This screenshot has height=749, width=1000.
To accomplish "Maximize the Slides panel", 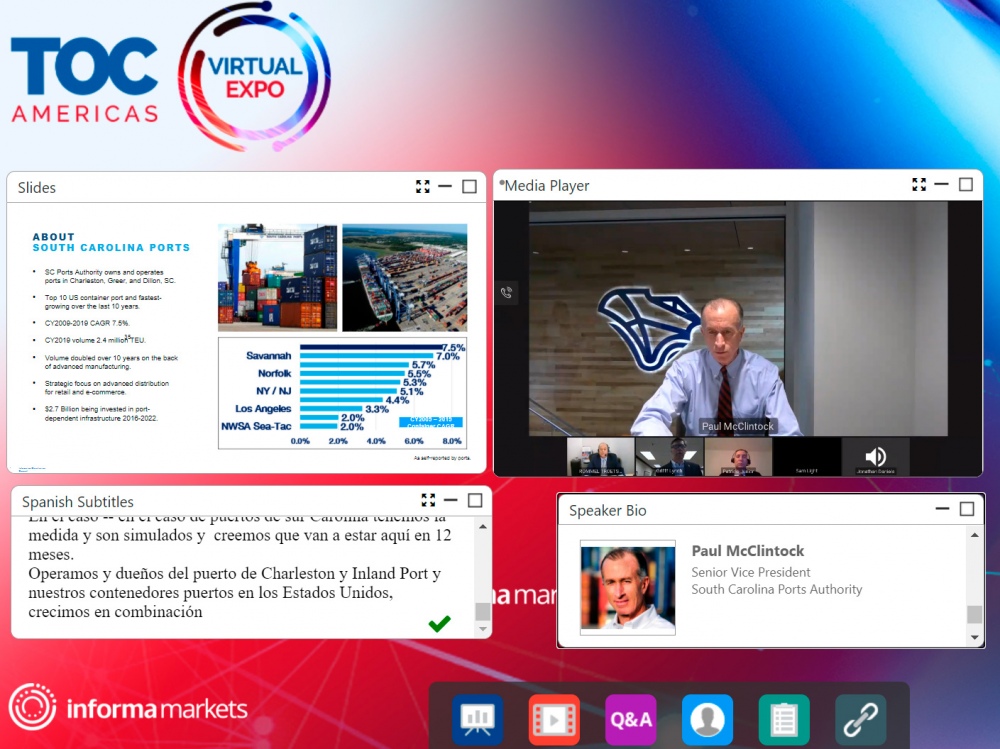I will (x=469, y=186).
